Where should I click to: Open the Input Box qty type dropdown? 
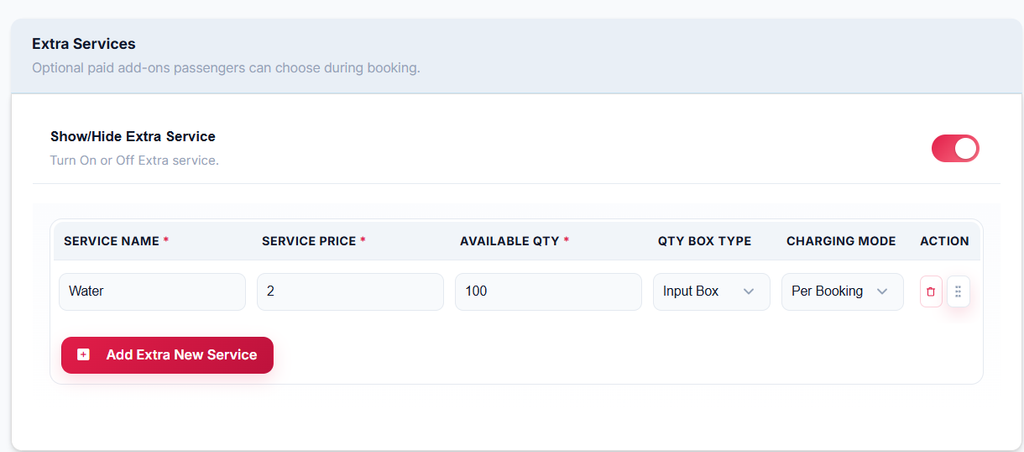(711, 291)
